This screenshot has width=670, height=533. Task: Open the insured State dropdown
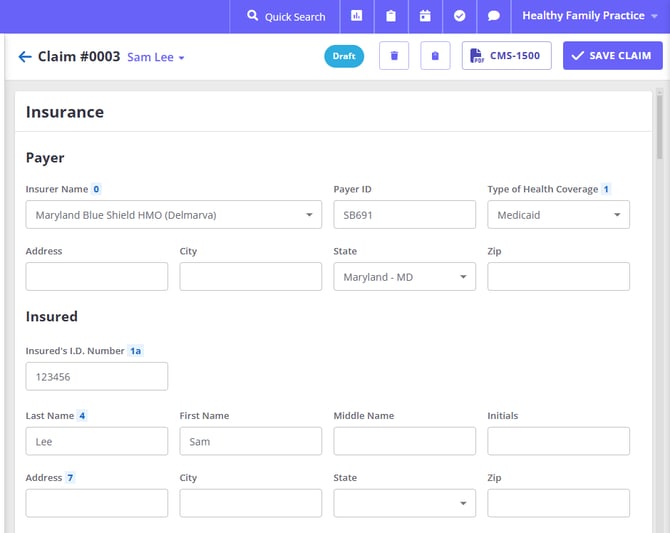tap(404, 503)
